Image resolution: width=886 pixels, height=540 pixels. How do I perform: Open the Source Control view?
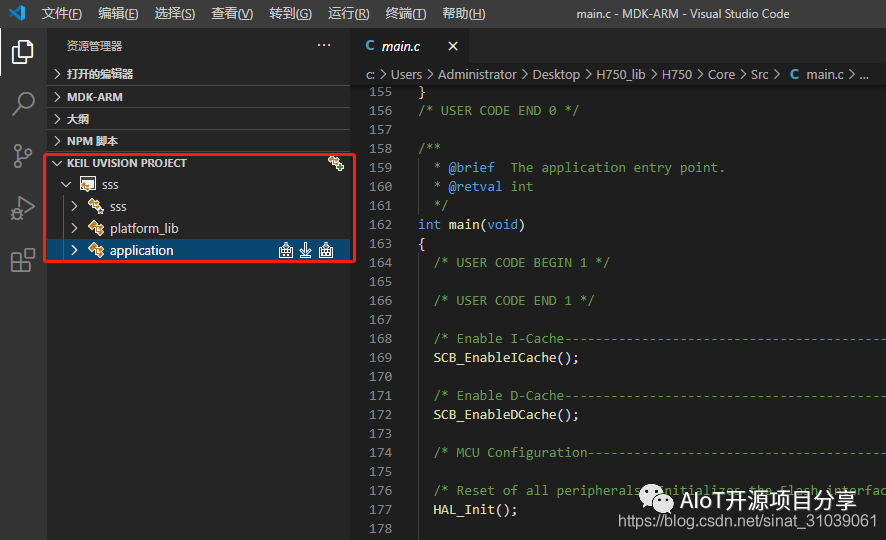tap(23, 156)
